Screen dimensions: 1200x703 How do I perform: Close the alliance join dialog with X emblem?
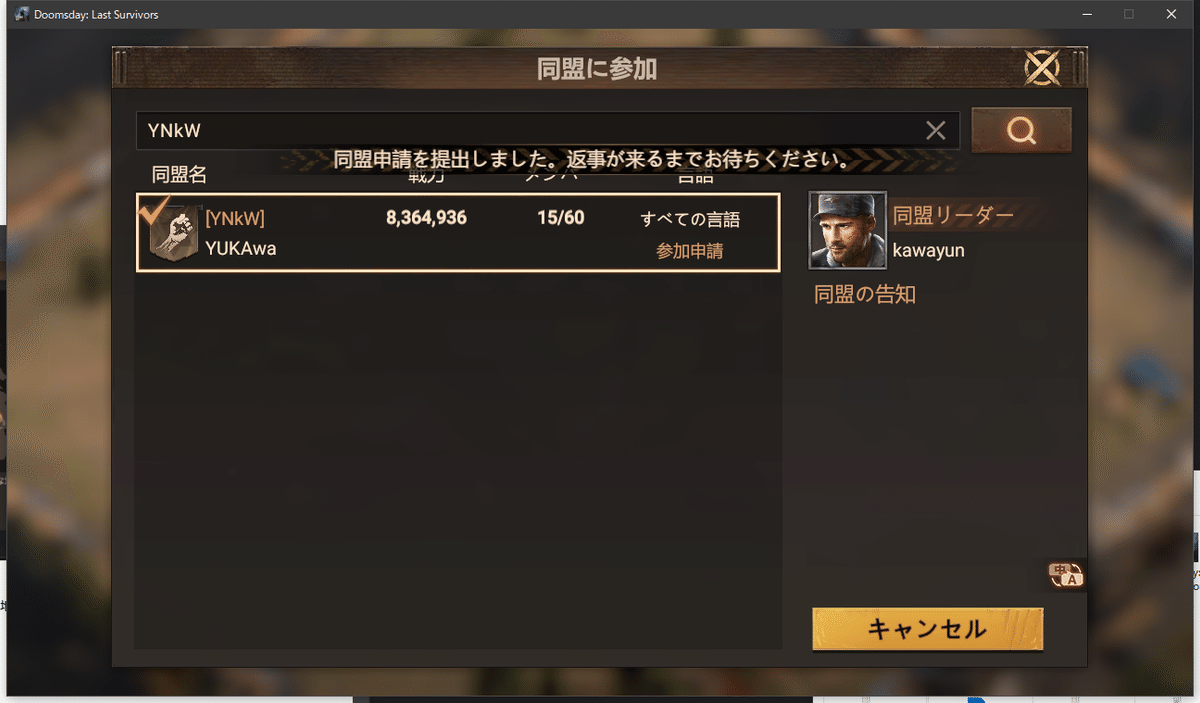(1042, 68)
